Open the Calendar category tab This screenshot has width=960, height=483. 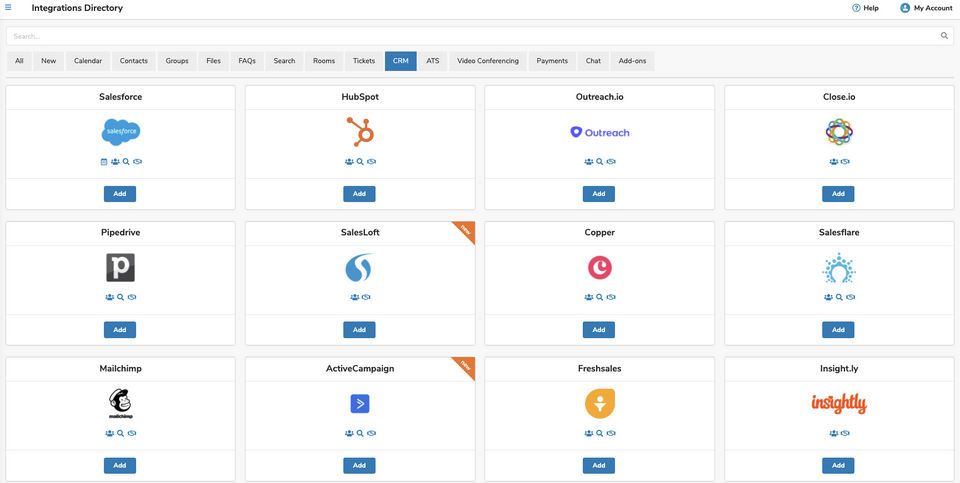pyautogui.click(x=88, y=61)
